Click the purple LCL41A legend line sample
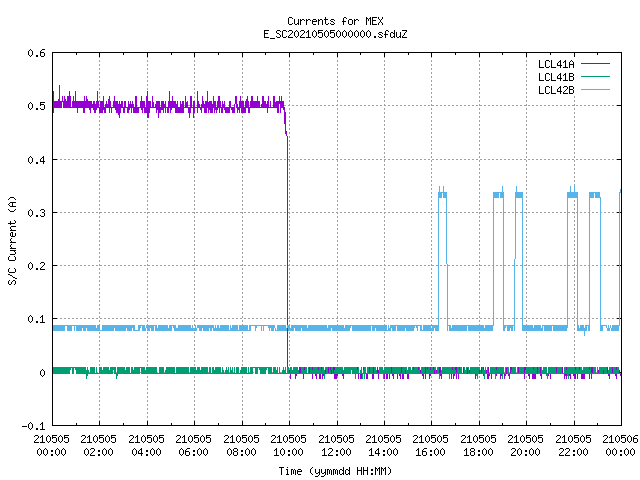The width and height of the screenshot is (640, 480). [596, 64]
